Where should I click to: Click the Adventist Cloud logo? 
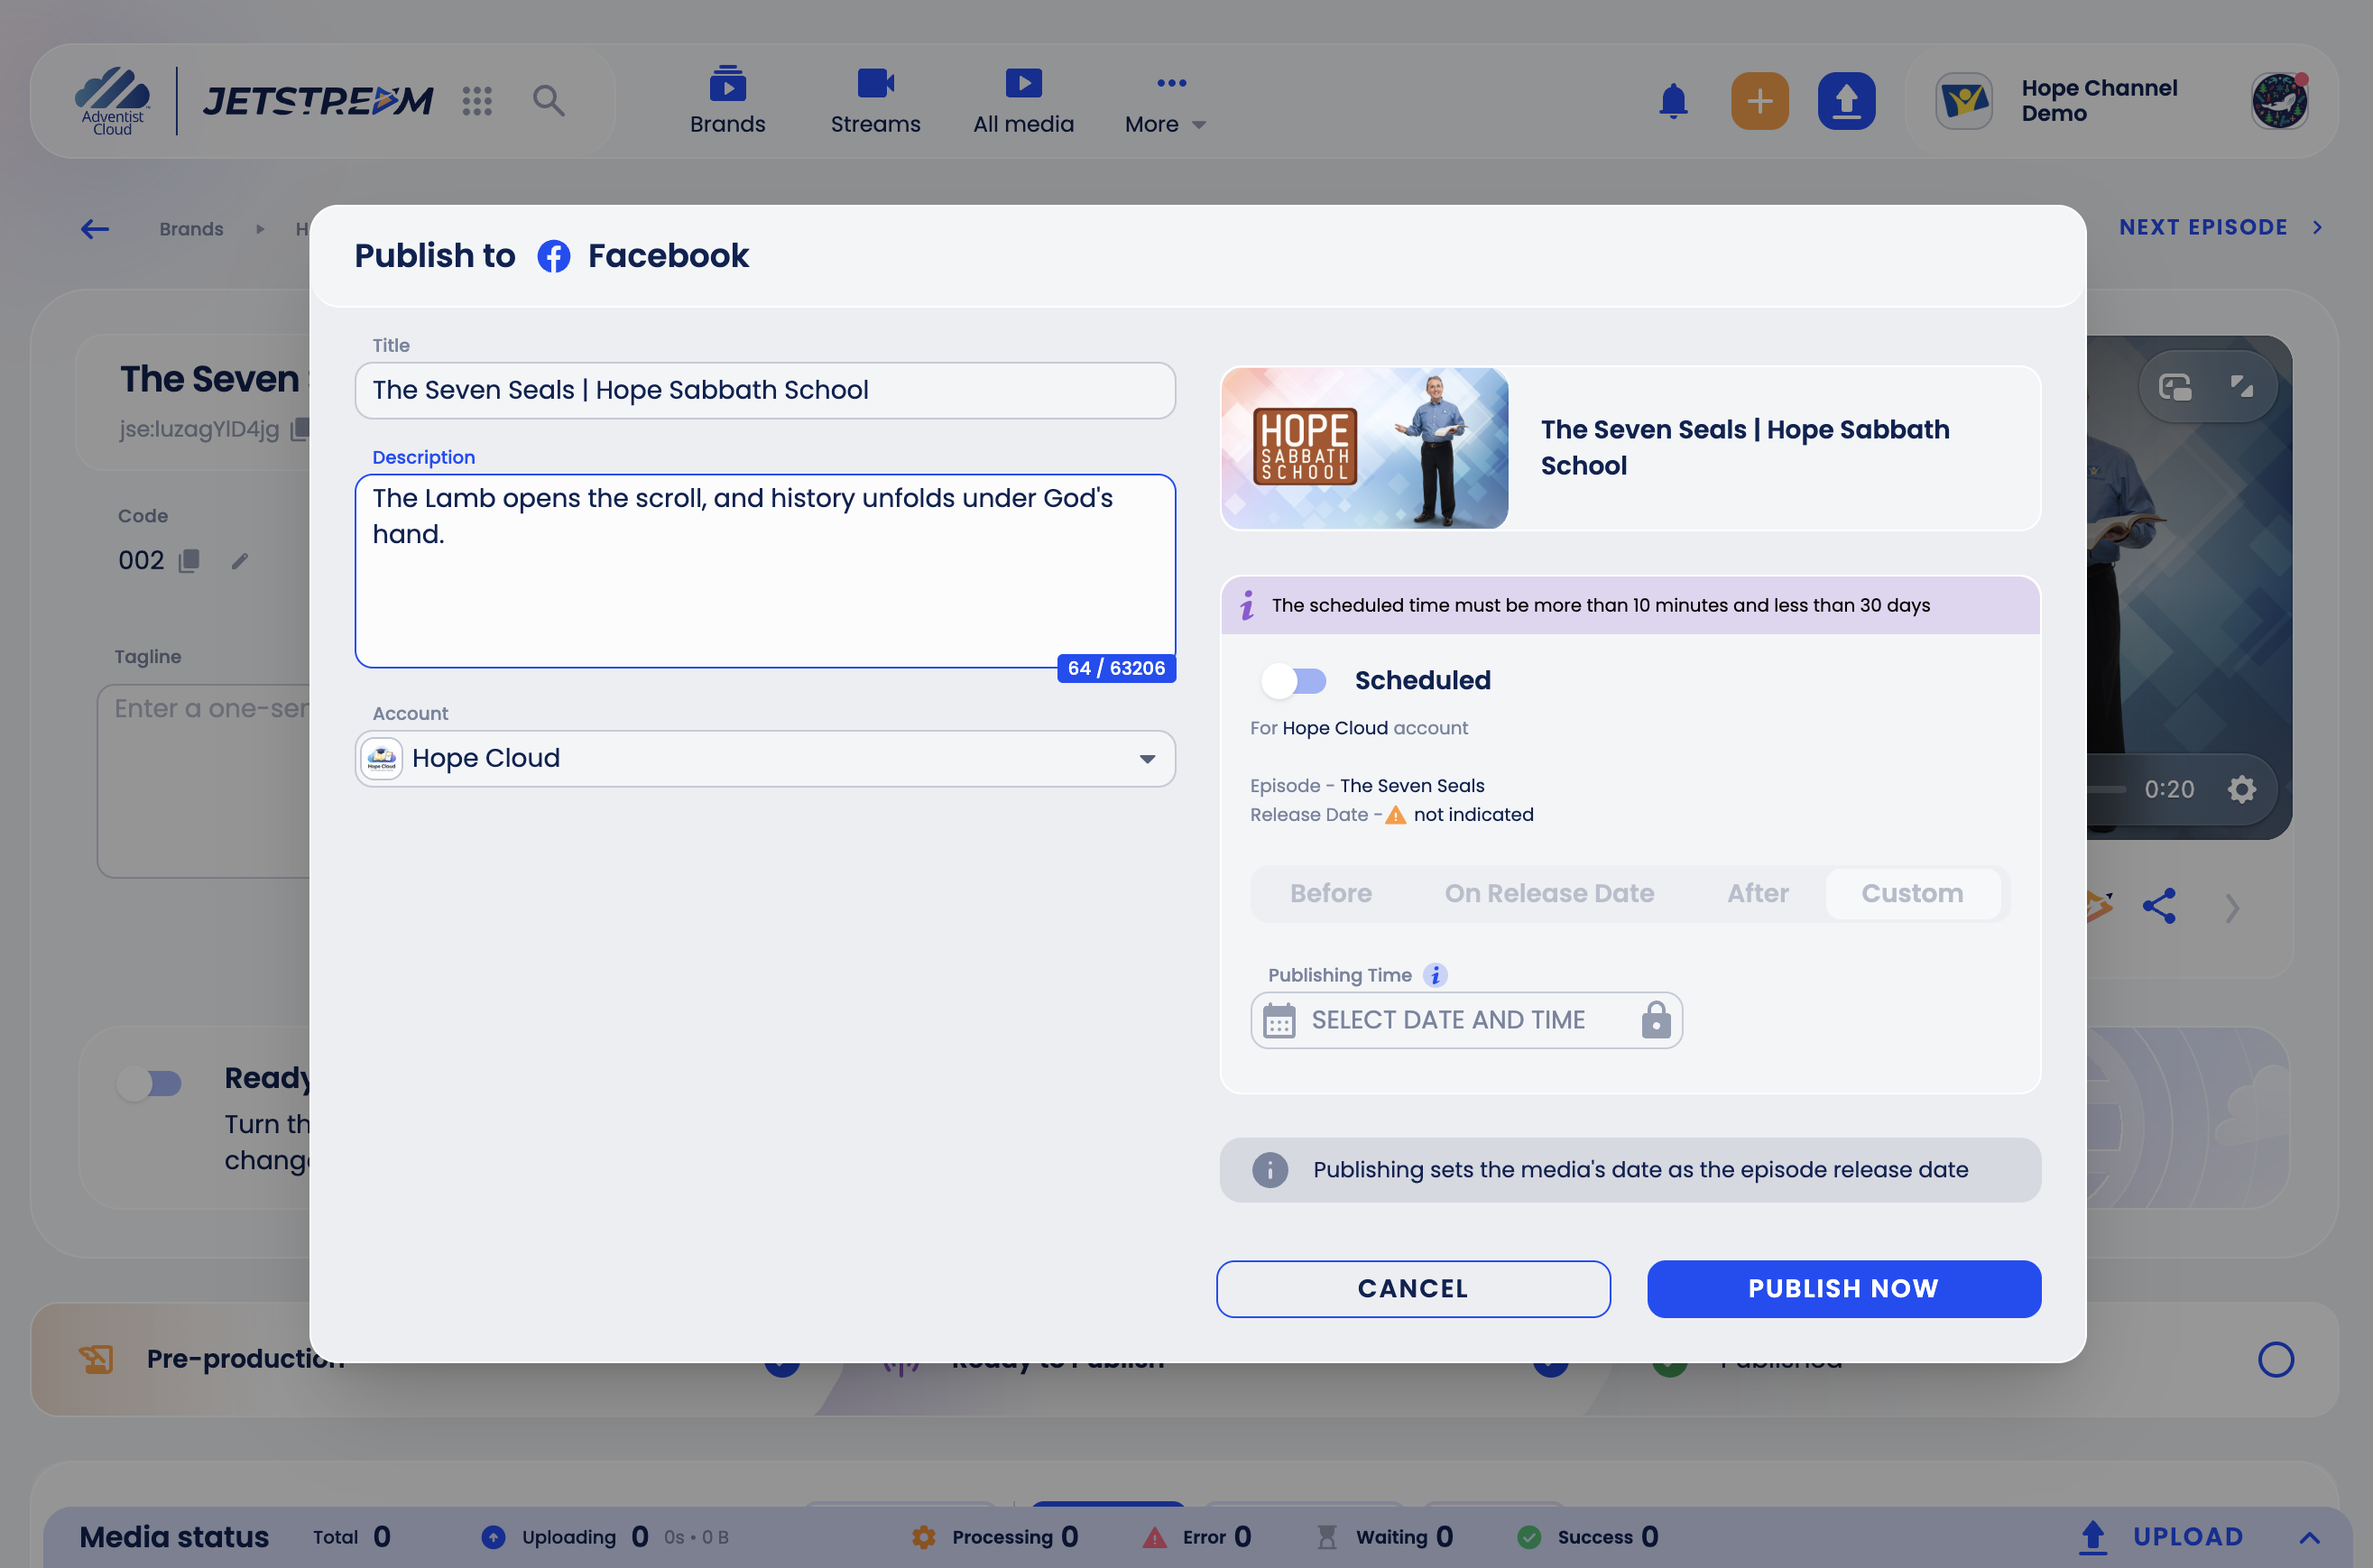pos(112,101)
